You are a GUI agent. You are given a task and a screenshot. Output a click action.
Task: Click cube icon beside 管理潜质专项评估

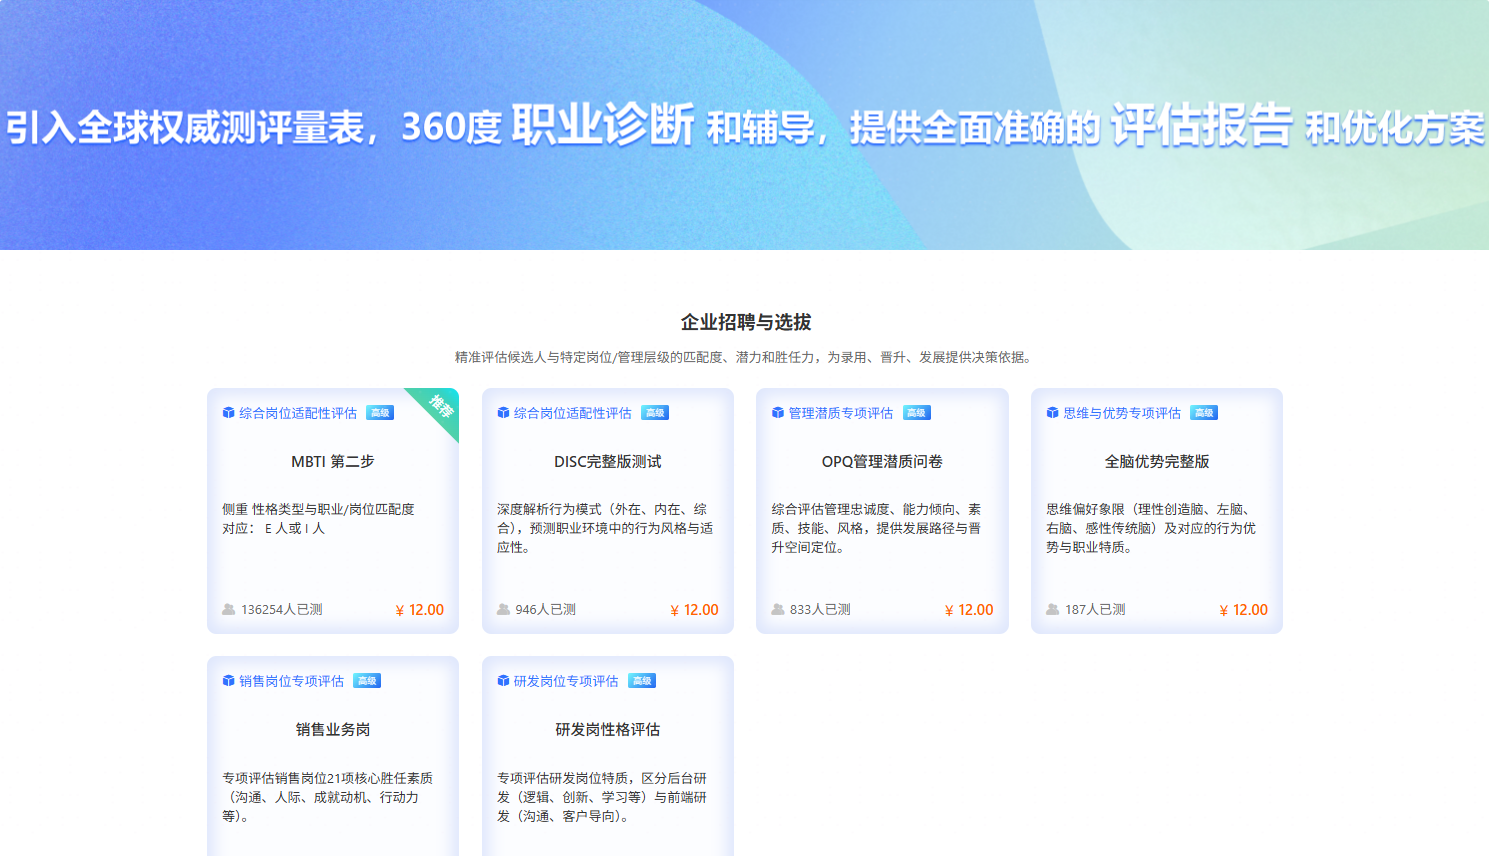tap(778, 413)
